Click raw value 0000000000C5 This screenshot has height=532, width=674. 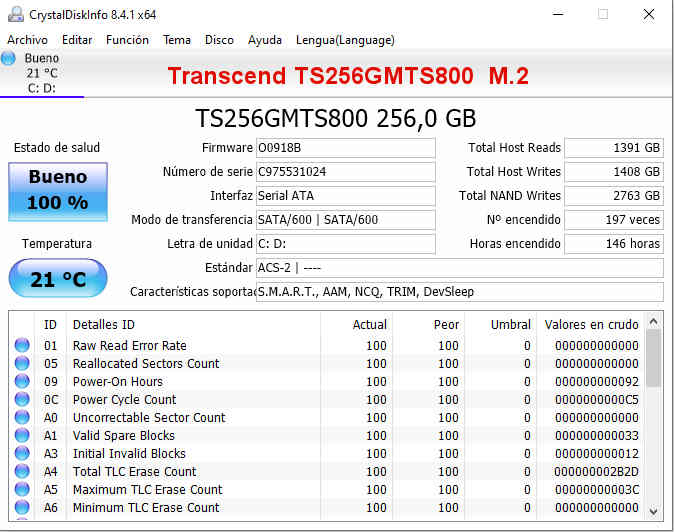(596, 400)
